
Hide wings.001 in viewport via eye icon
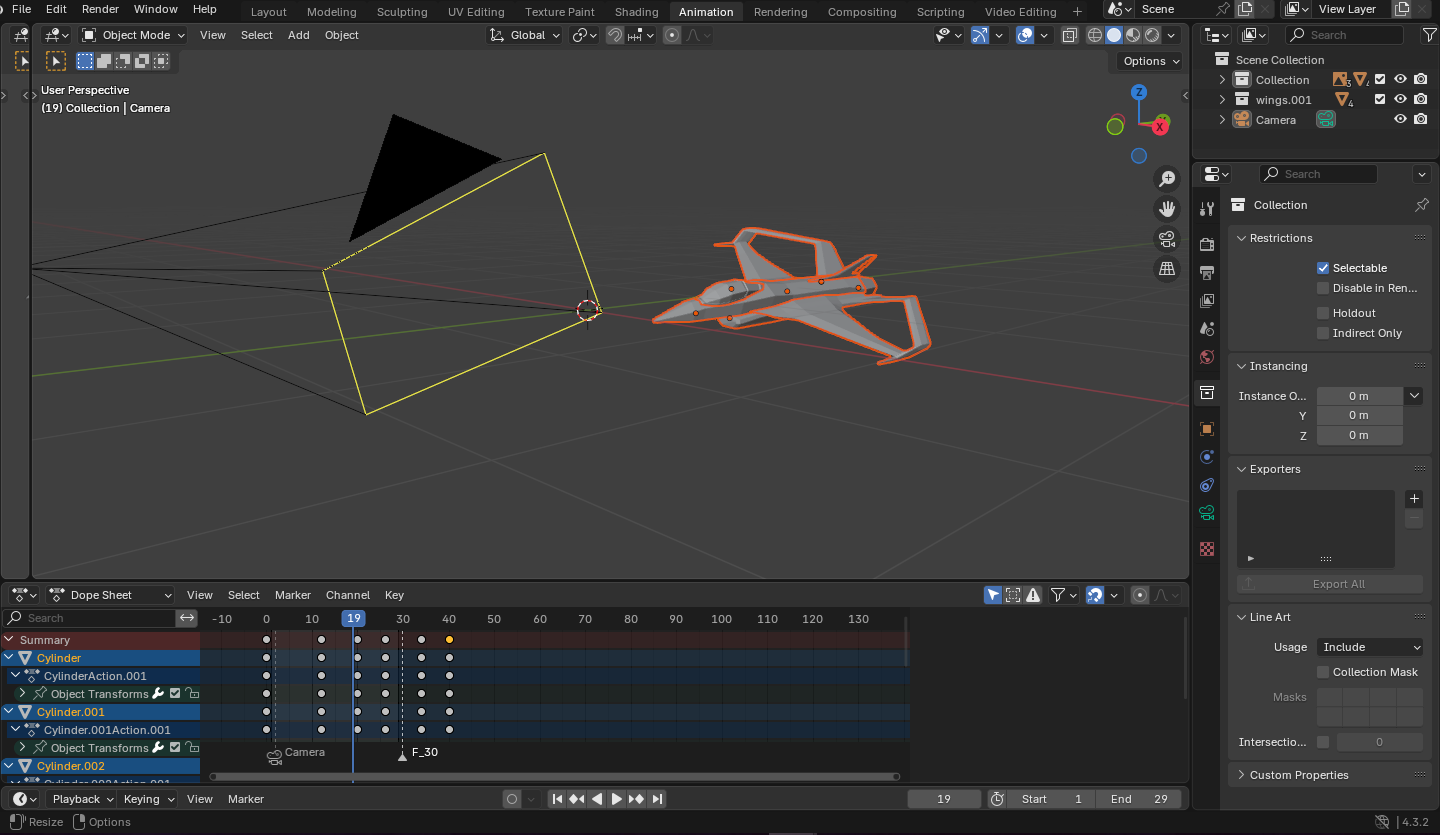tap(1401, 100)
